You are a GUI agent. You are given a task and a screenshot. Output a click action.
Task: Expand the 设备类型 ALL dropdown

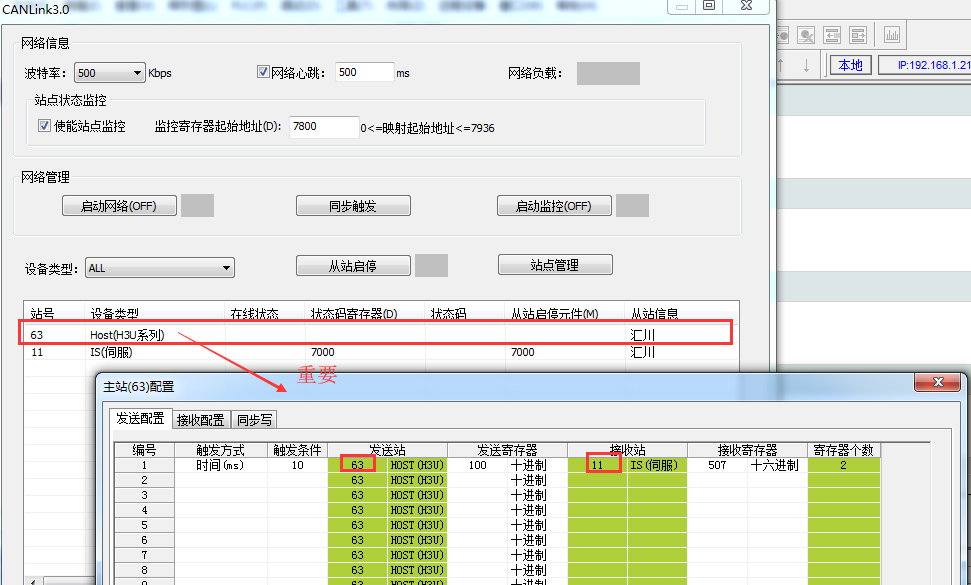coord(226,267)
